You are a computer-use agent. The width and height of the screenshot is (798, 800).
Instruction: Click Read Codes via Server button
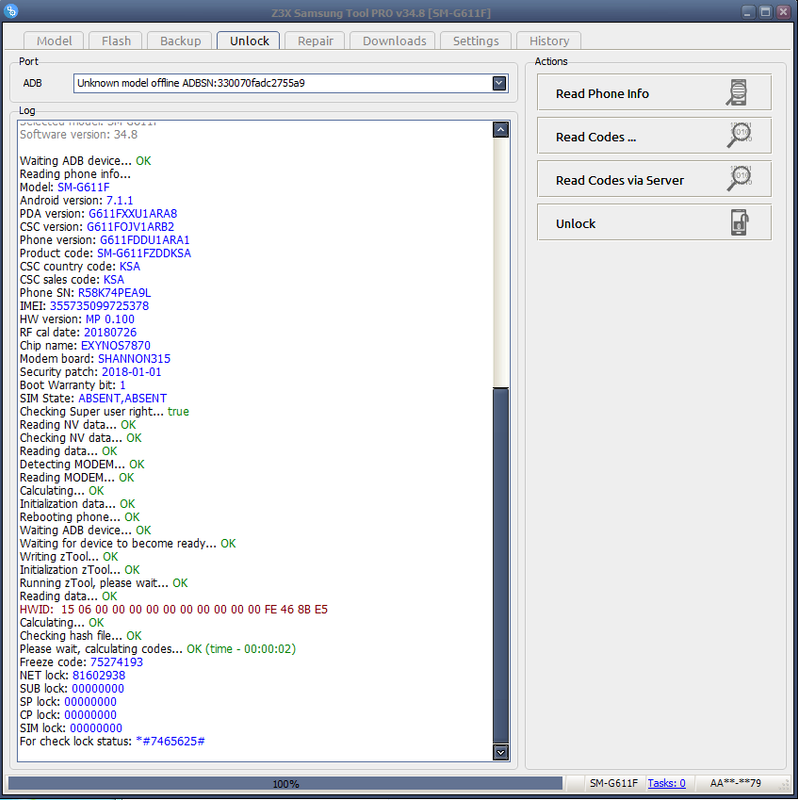654,180
